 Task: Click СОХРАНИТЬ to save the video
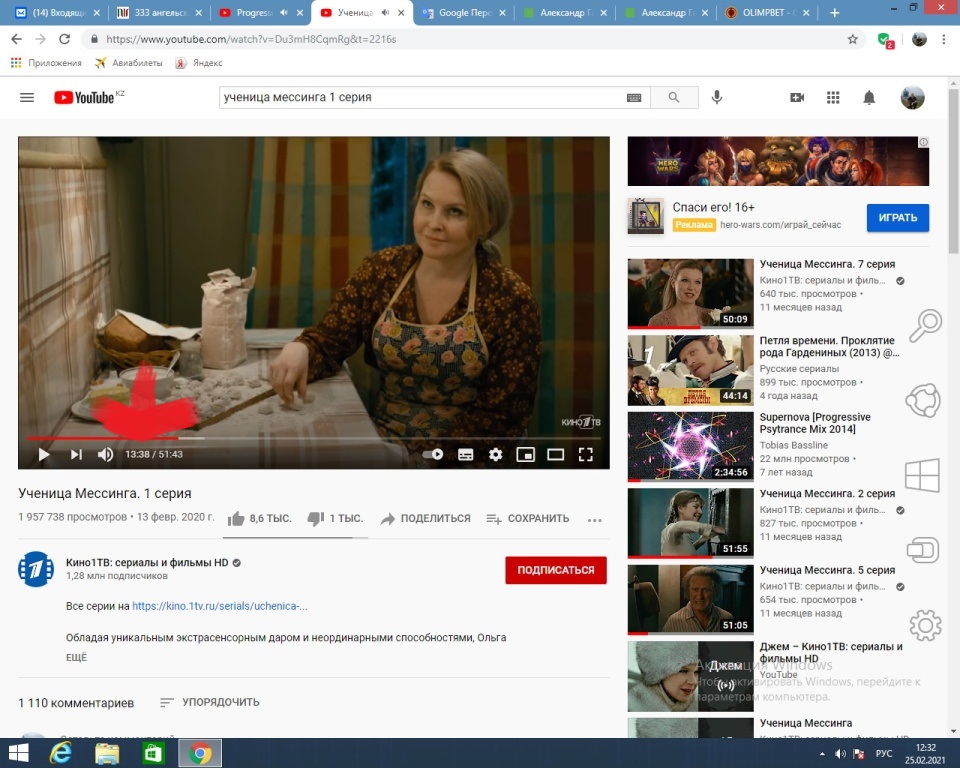528,519
